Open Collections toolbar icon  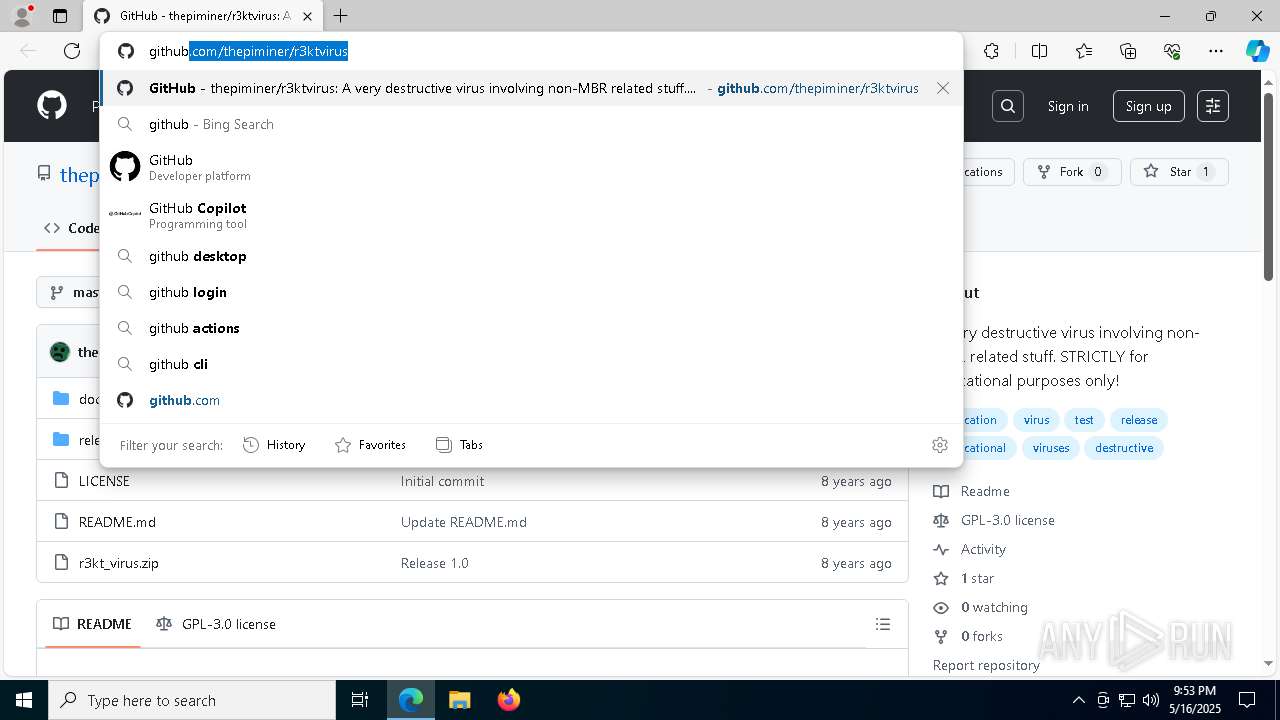click(1128, 51)
